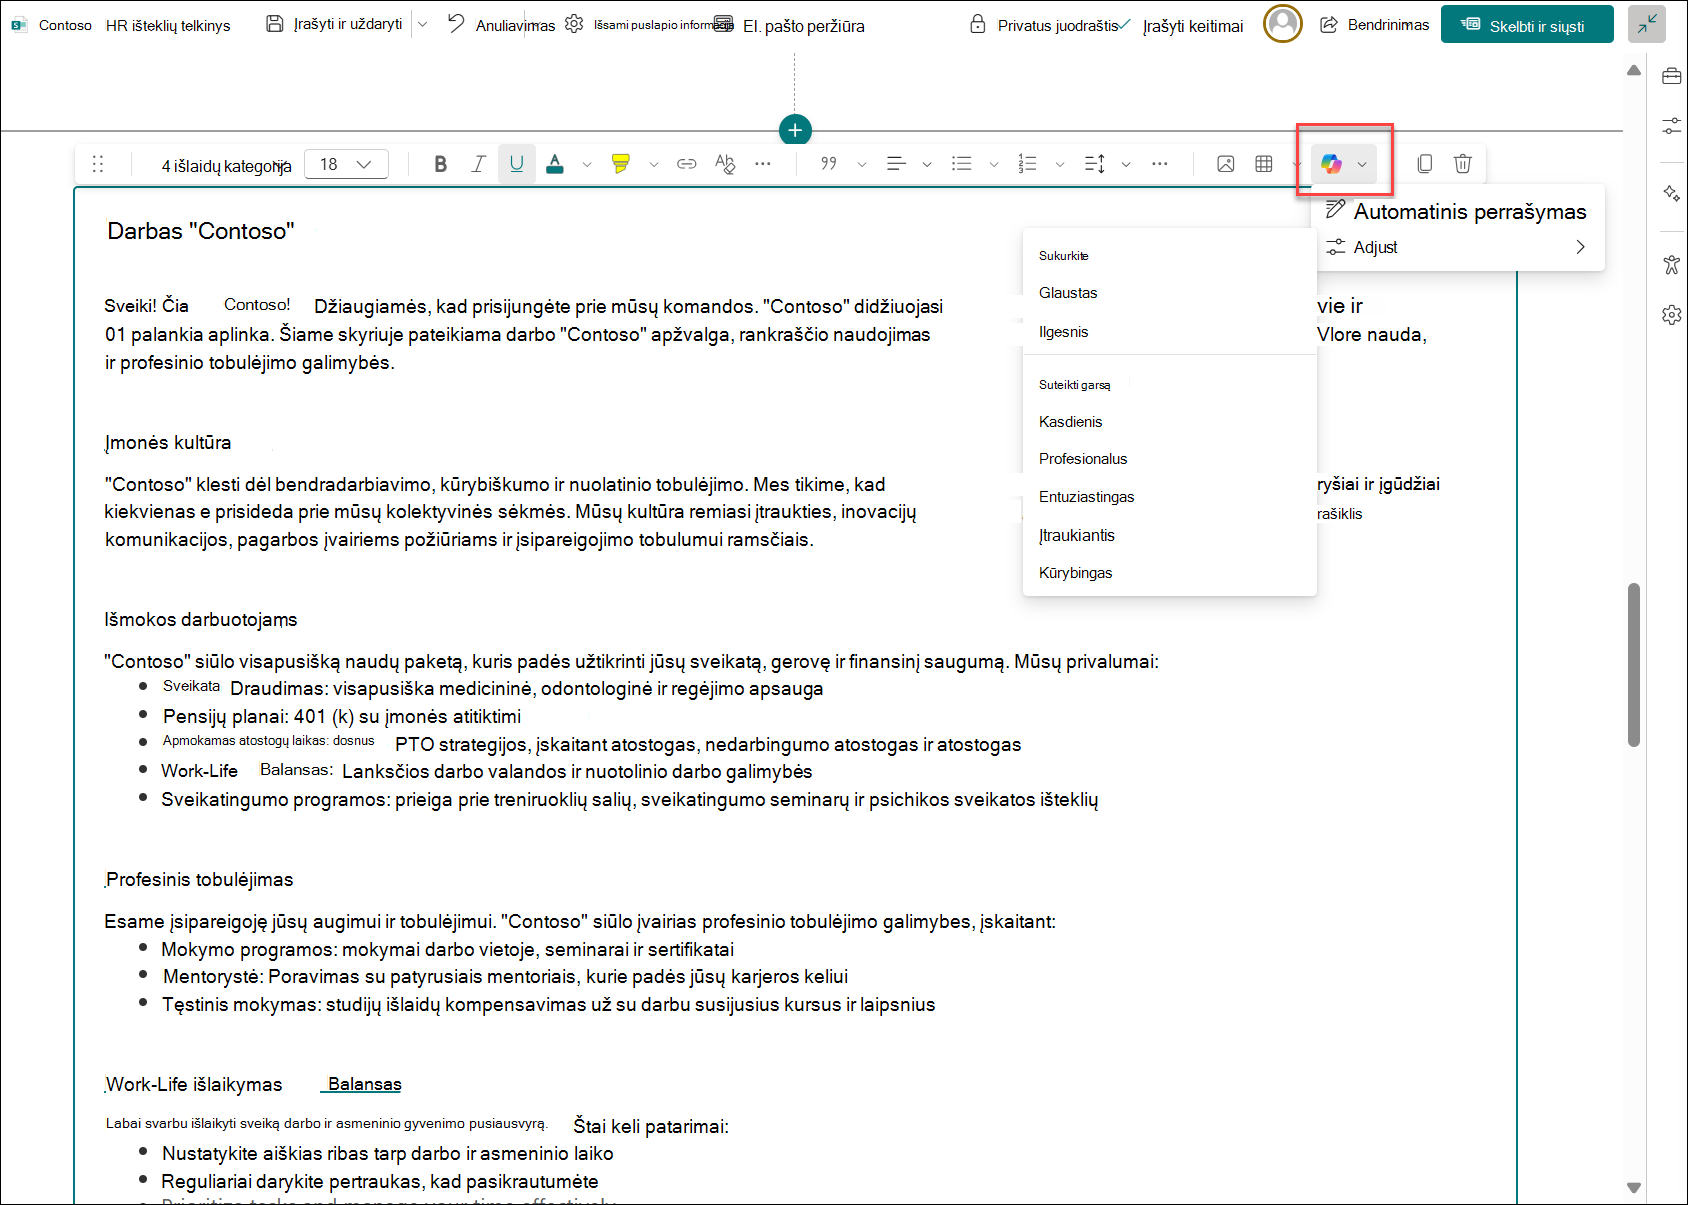Viewport: 1688px width, 1205px height.
Task: Click the HR išteklių telkinys site name
Action: [168, 26]
